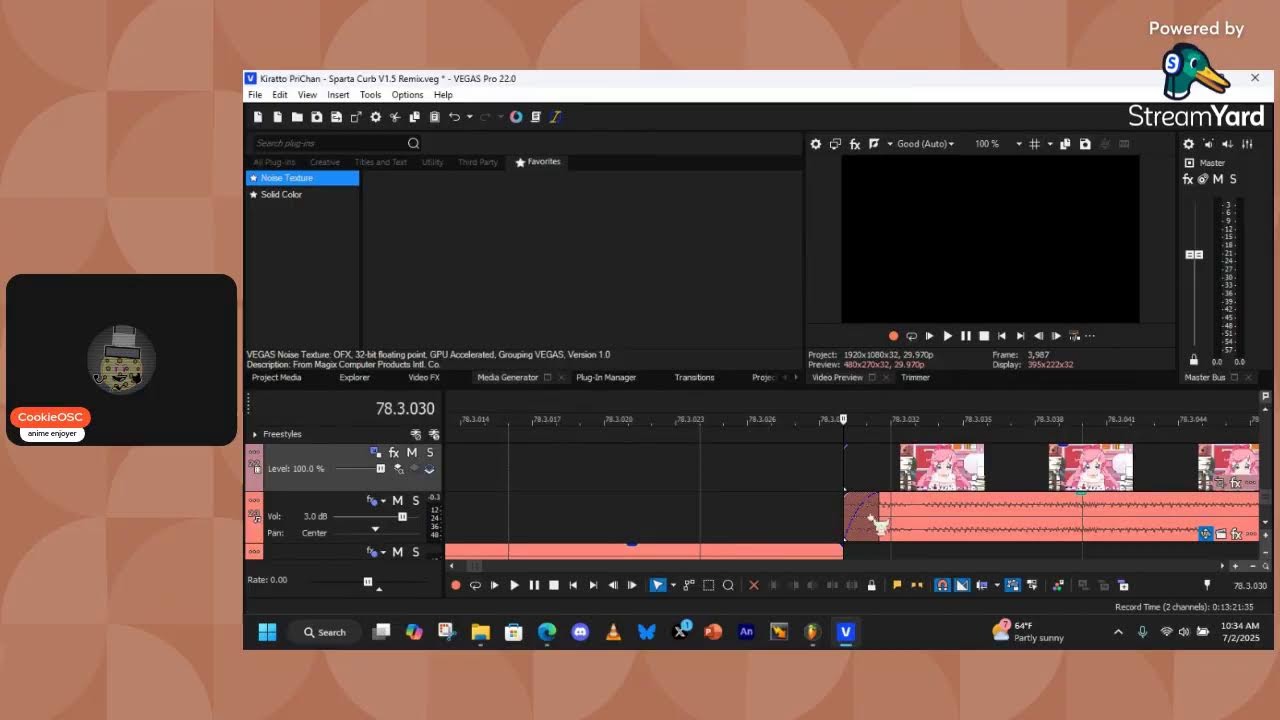
Task: Toggle split screen view in preview toolbar
Action: coord(873,144)
